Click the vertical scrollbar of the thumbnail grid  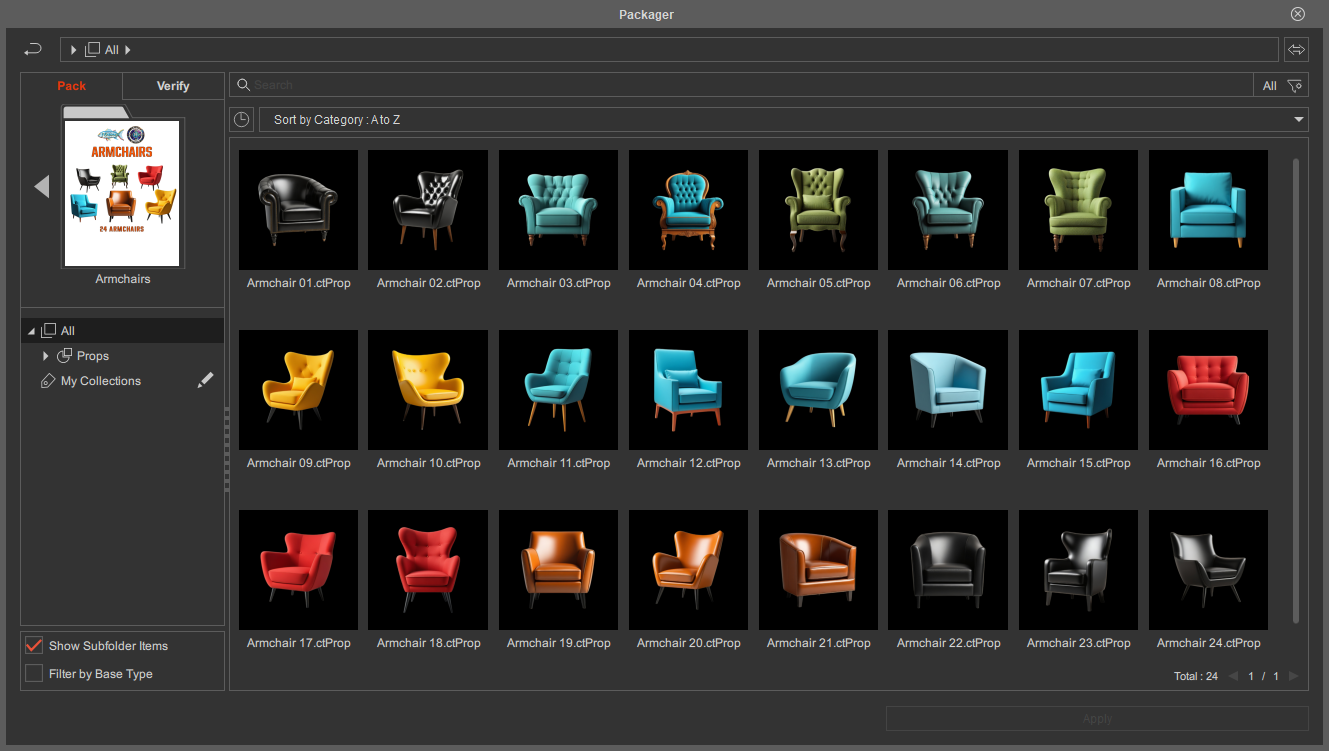pos(1296,390)
